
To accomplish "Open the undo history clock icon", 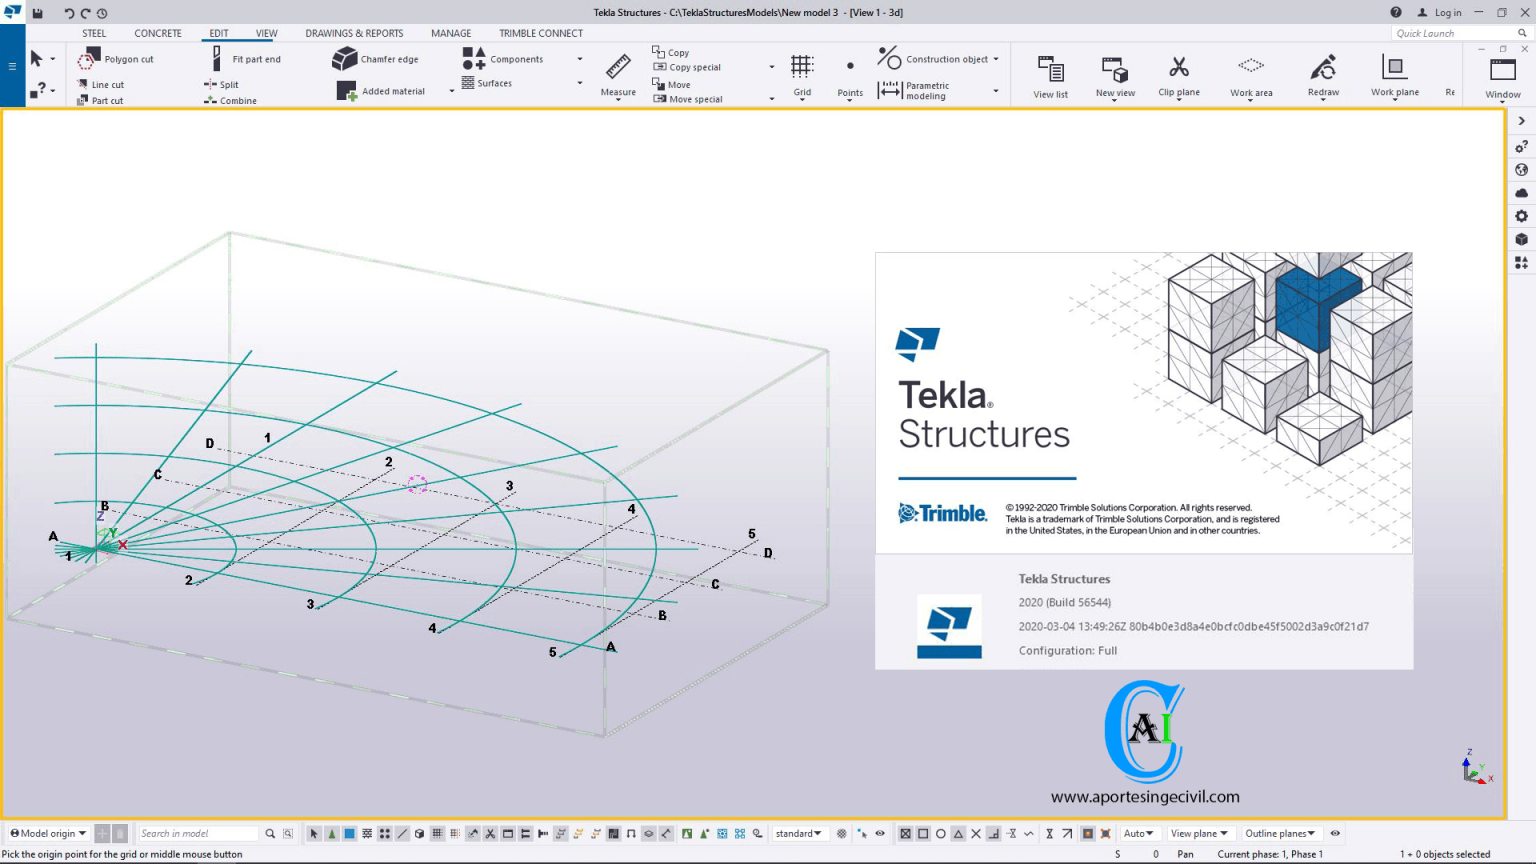I will (102, 13).
